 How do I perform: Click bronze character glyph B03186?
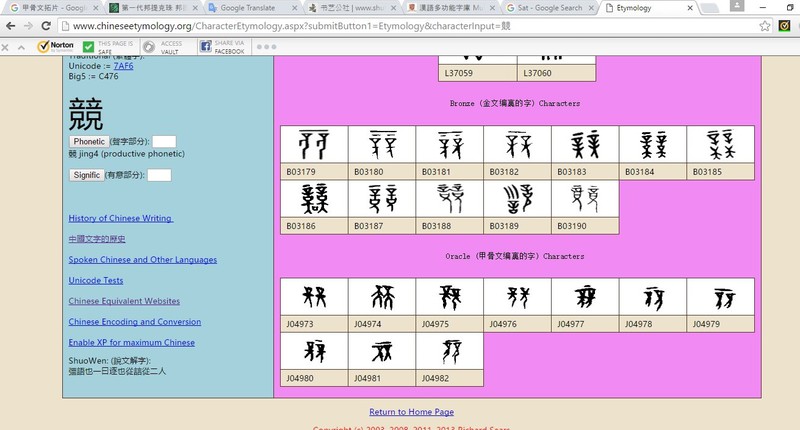coord(314,204)
